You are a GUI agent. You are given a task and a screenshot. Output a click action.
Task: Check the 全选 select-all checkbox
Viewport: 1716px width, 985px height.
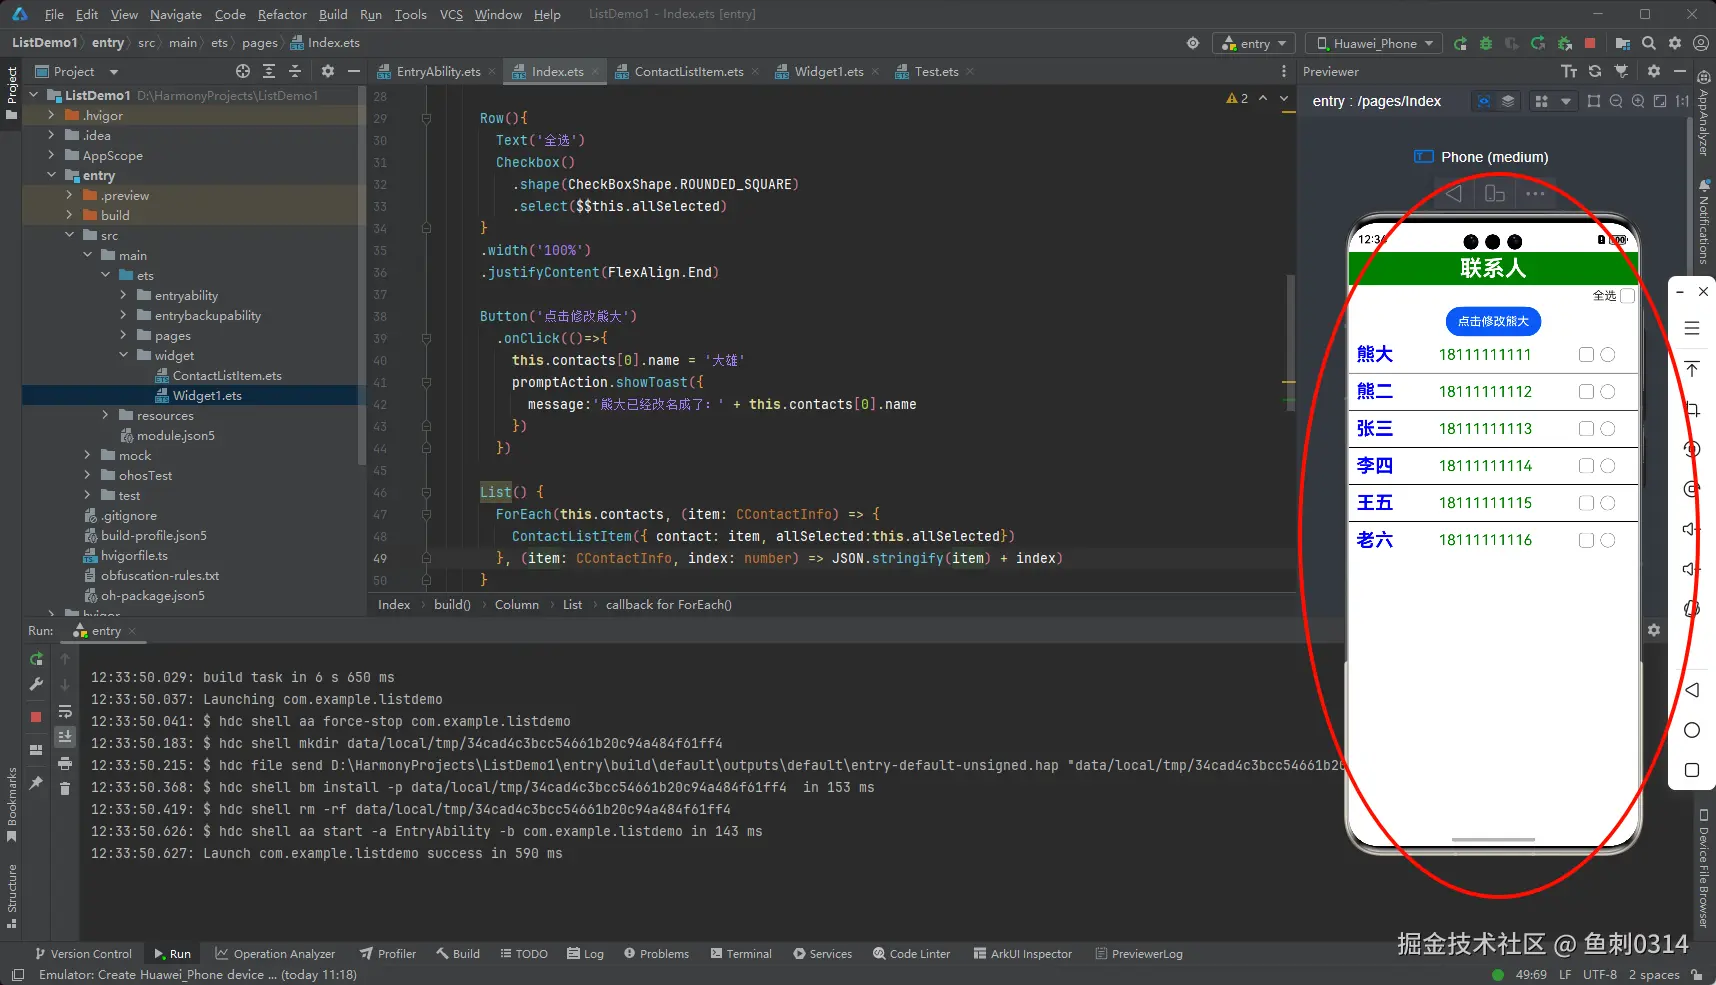pos(1627,296)
